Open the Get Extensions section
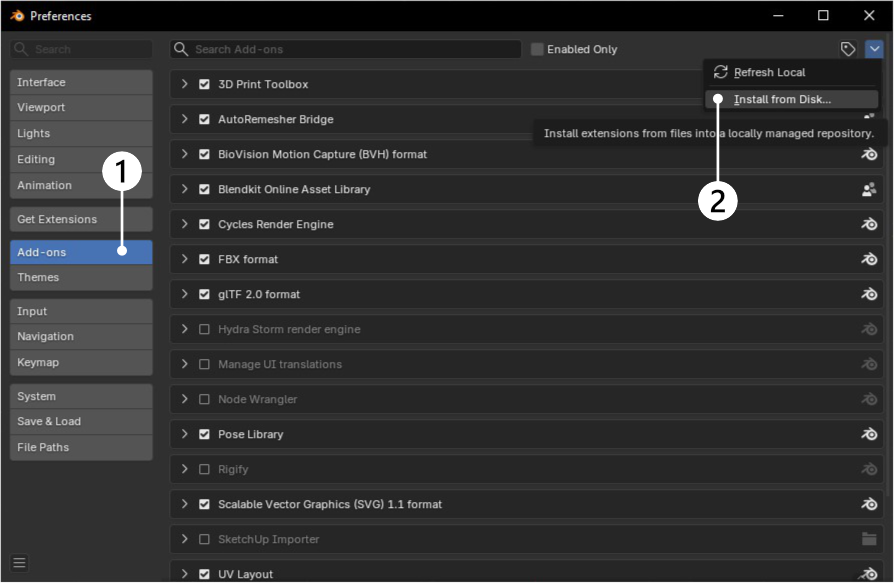894x583 pixels. pyautogui.click(x=81, y=219)
